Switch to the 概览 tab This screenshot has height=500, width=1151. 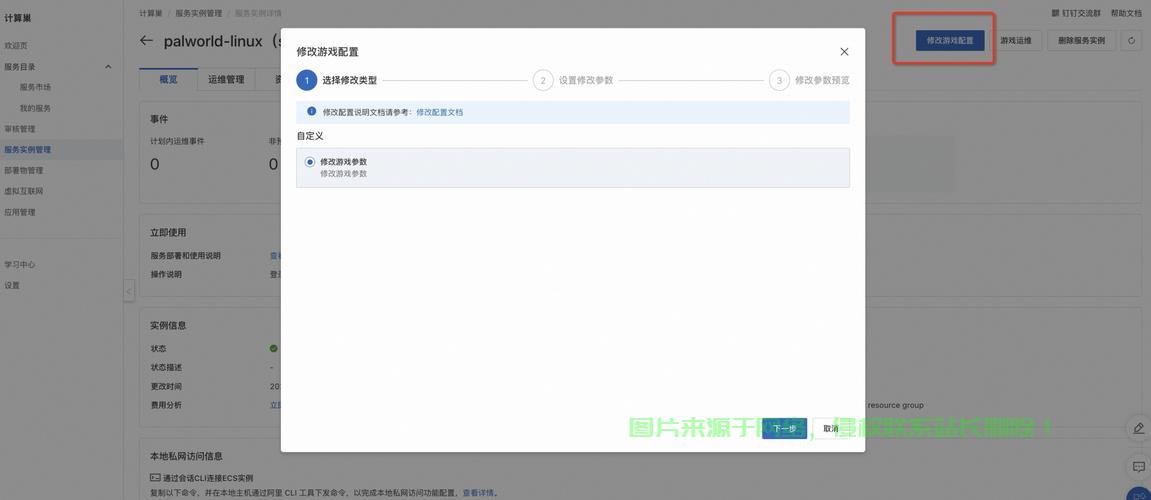(168, 79)
